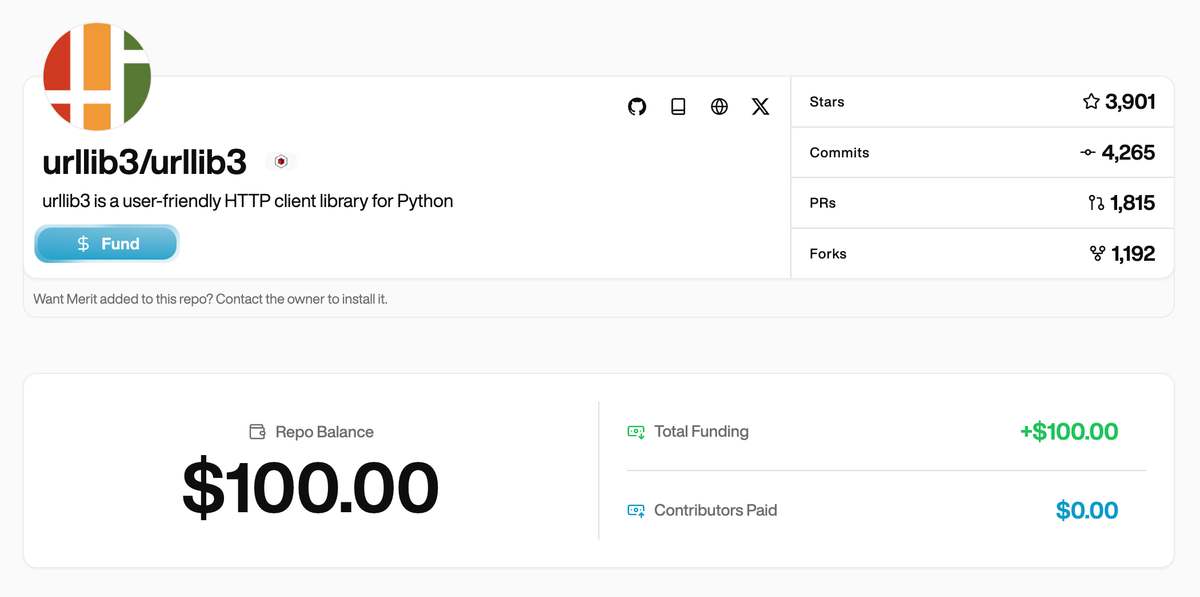Image resolution: width=1200 pixels, height=597 pixels.
Task: Click the star icon next to 3,901
Action: coord(1091,101)
